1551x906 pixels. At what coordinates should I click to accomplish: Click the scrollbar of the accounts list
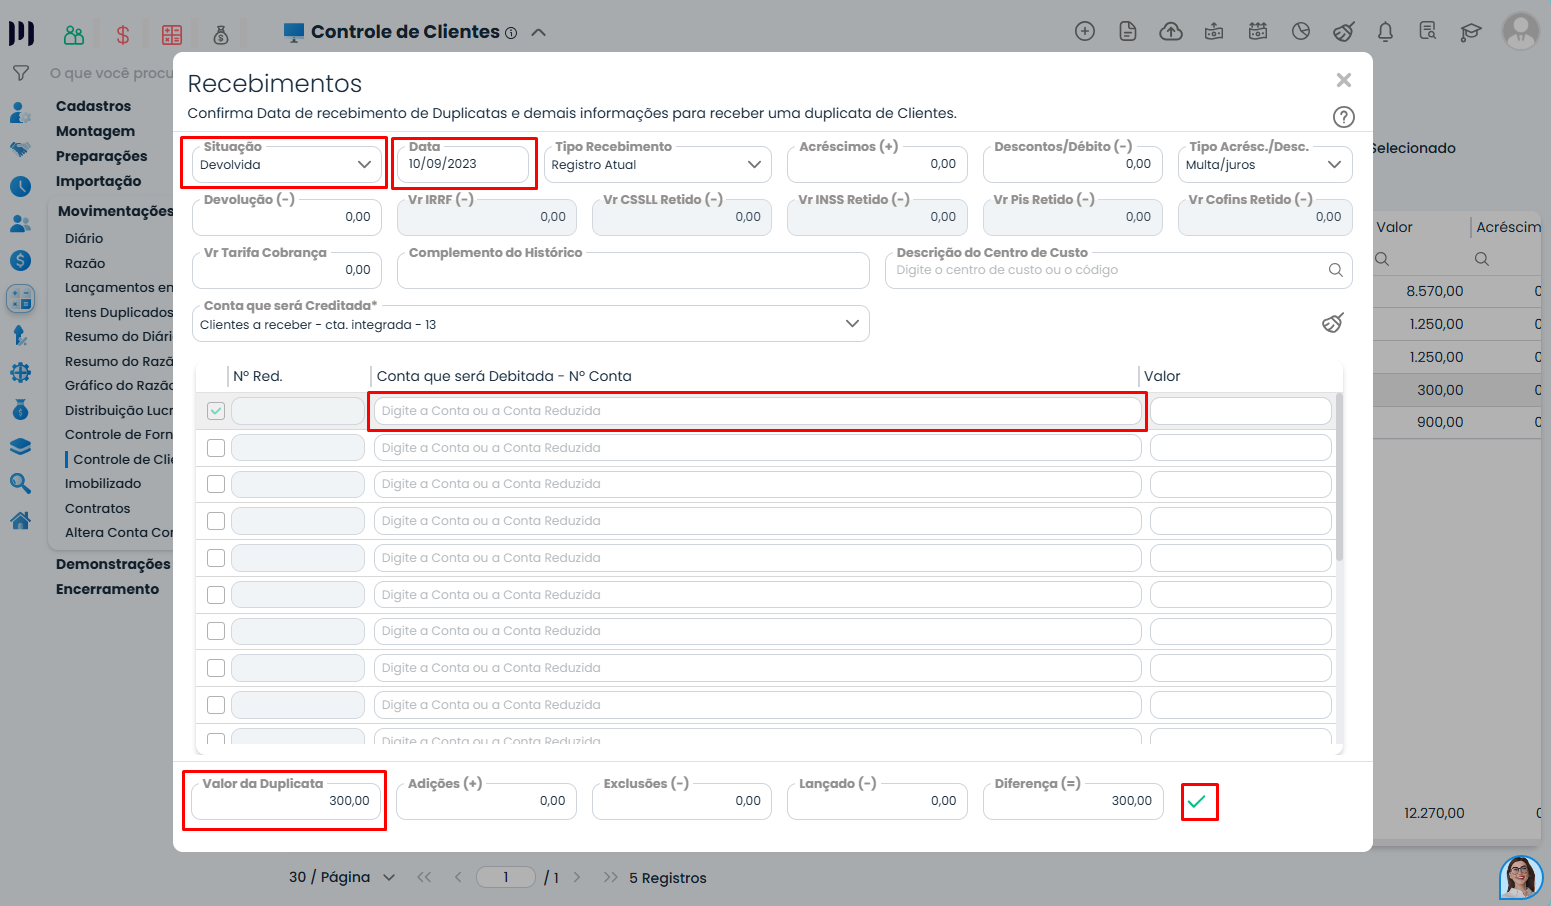1339,478
